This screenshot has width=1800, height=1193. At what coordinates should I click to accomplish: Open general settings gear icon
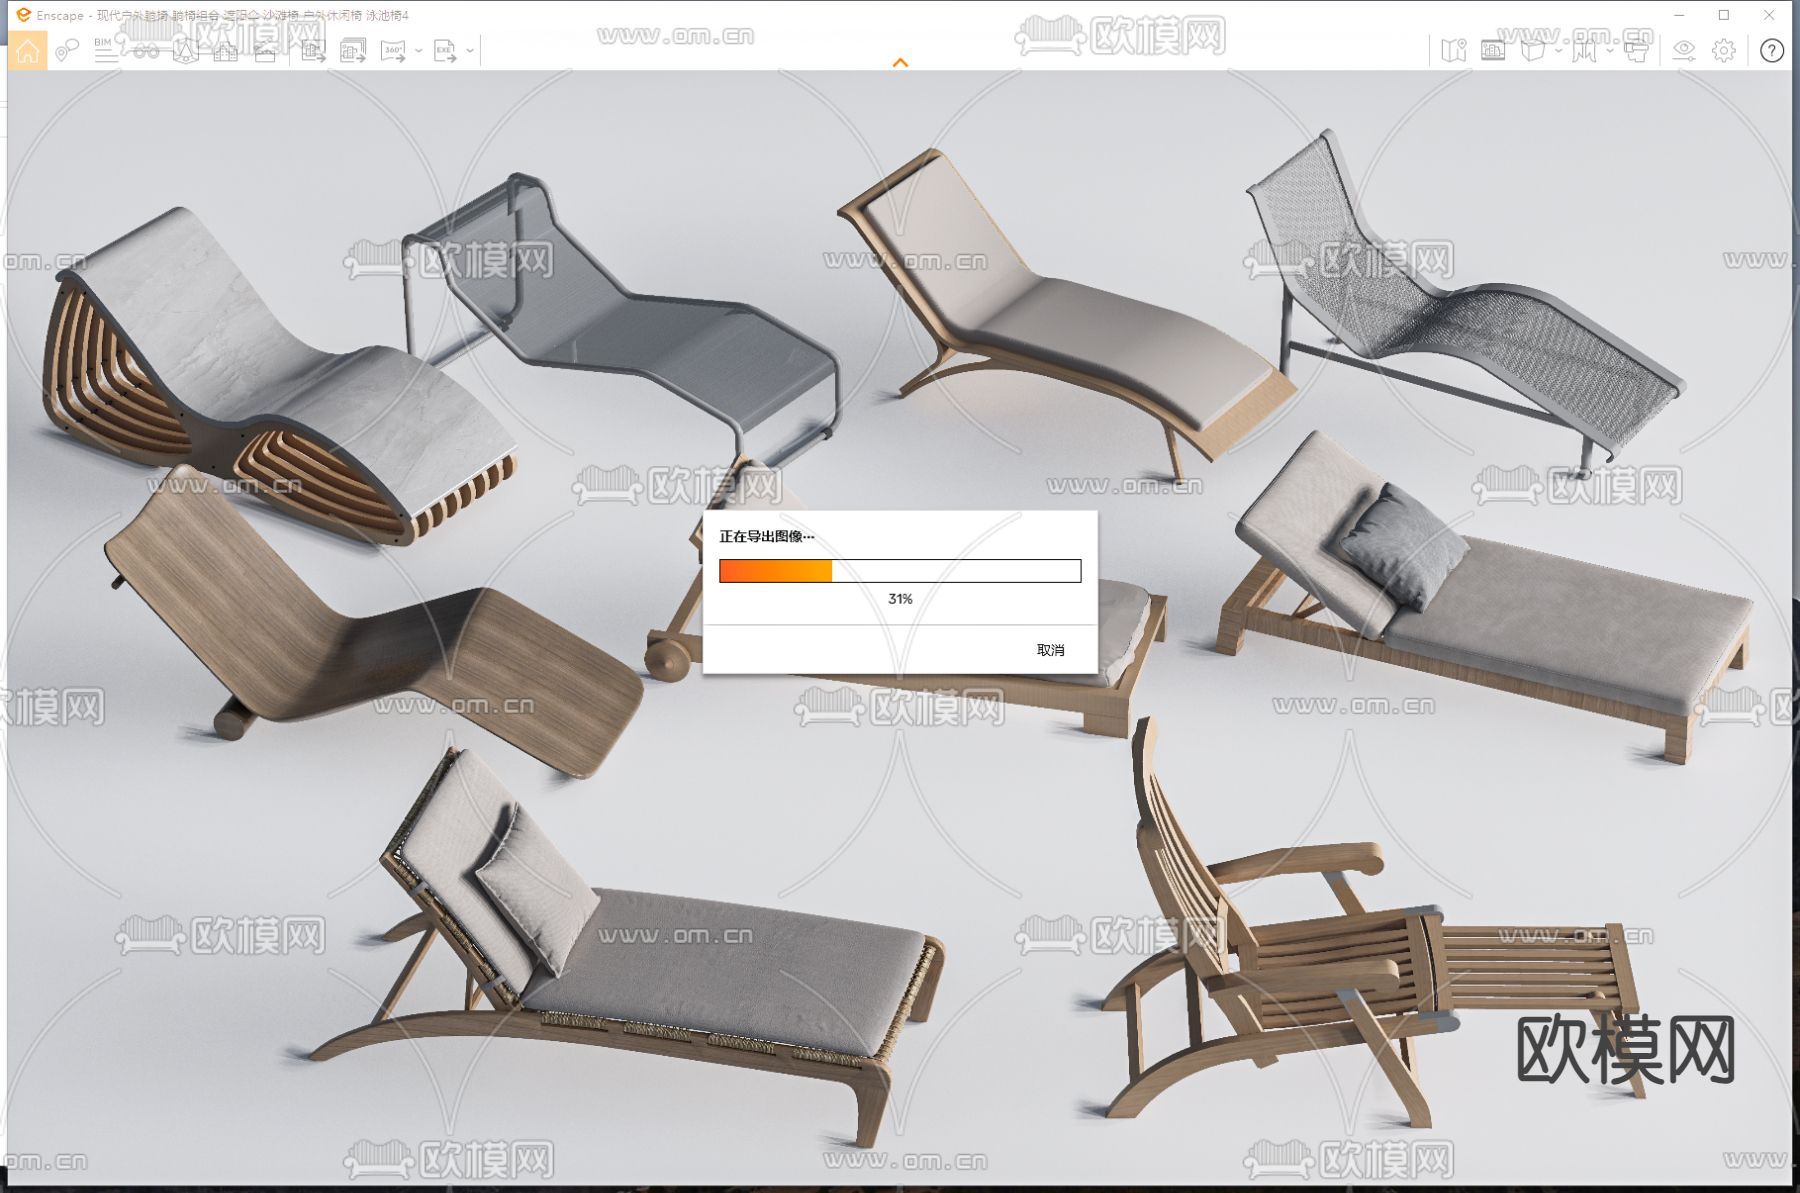(1724, 51)
